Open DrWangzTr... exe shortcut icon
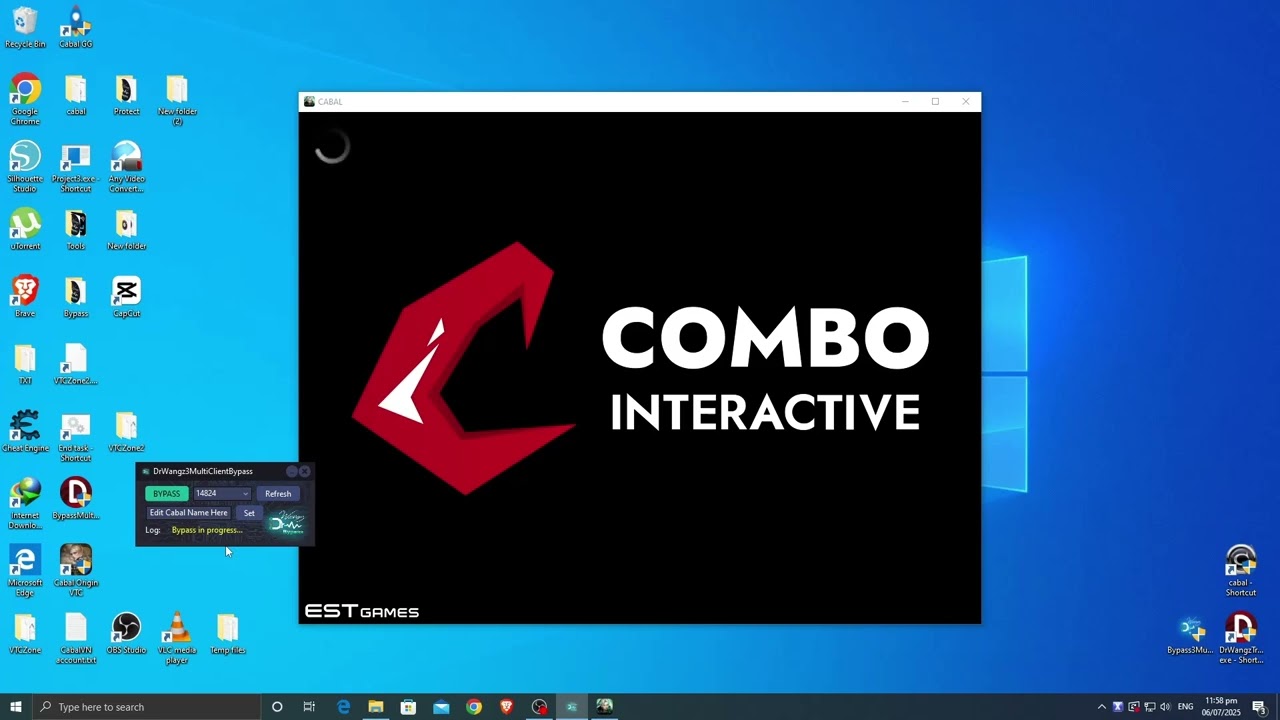The height and width of the screenshot is (720, 1280). point(1241,639)
